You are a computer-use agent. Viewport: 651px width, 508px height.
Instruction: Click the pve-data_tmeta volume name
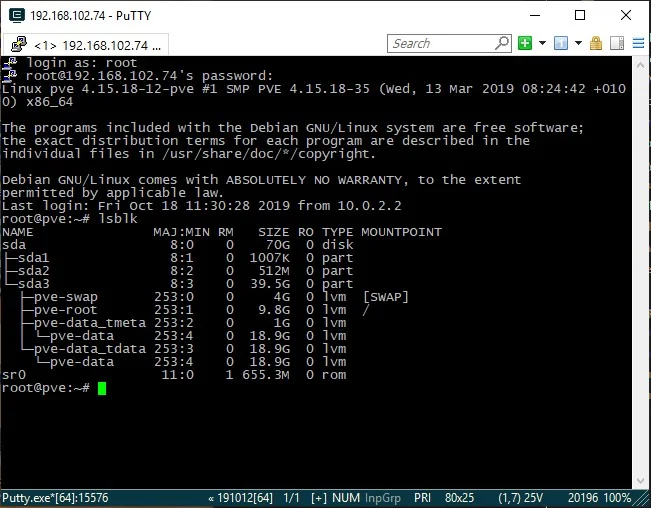point(90,322)
